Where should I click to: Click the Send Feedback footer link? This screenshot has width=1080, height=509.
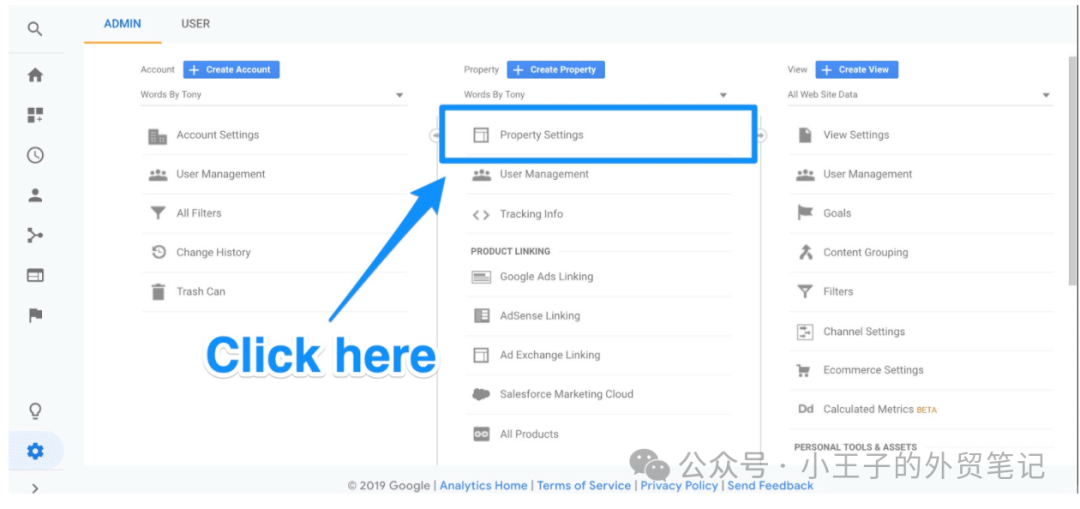point(770,486)
